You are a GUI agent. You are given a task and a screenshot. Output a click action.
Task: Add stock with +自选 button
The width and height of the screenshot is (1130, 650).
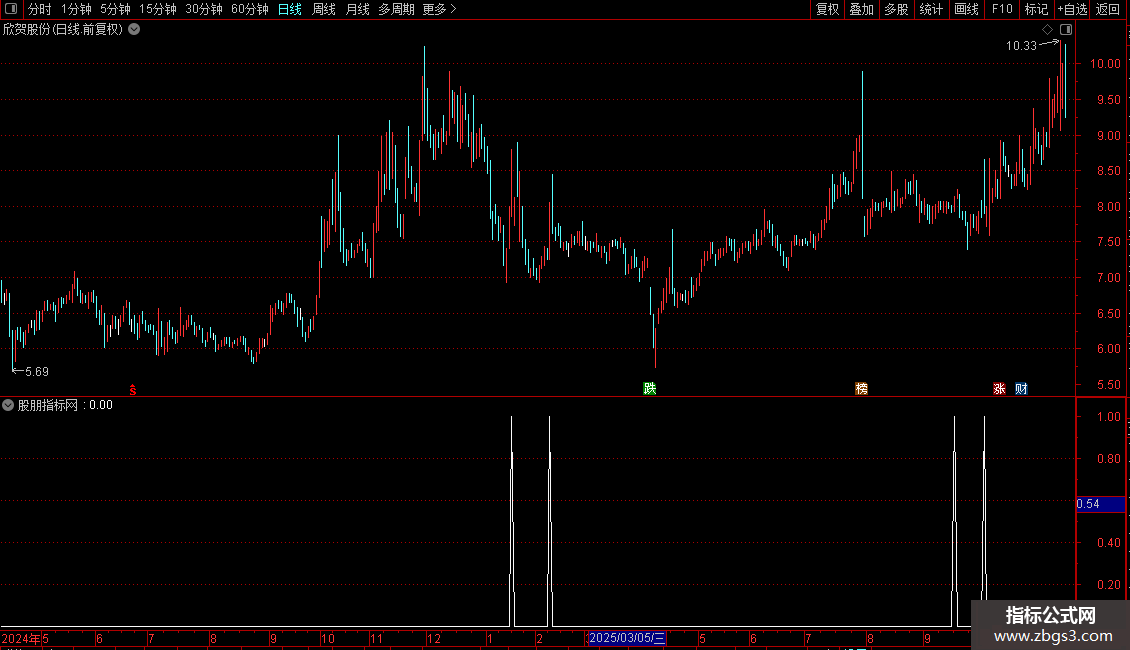1072,9
